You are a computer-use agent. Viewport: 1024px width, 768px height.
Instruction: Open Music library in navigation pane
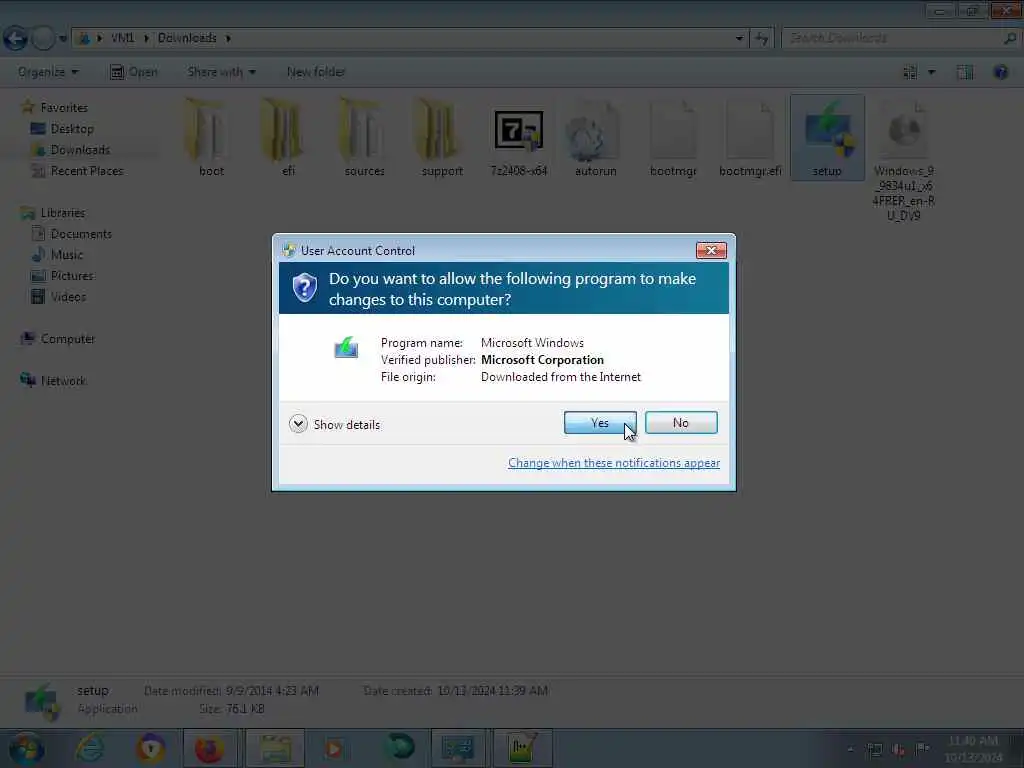point(67,255)
